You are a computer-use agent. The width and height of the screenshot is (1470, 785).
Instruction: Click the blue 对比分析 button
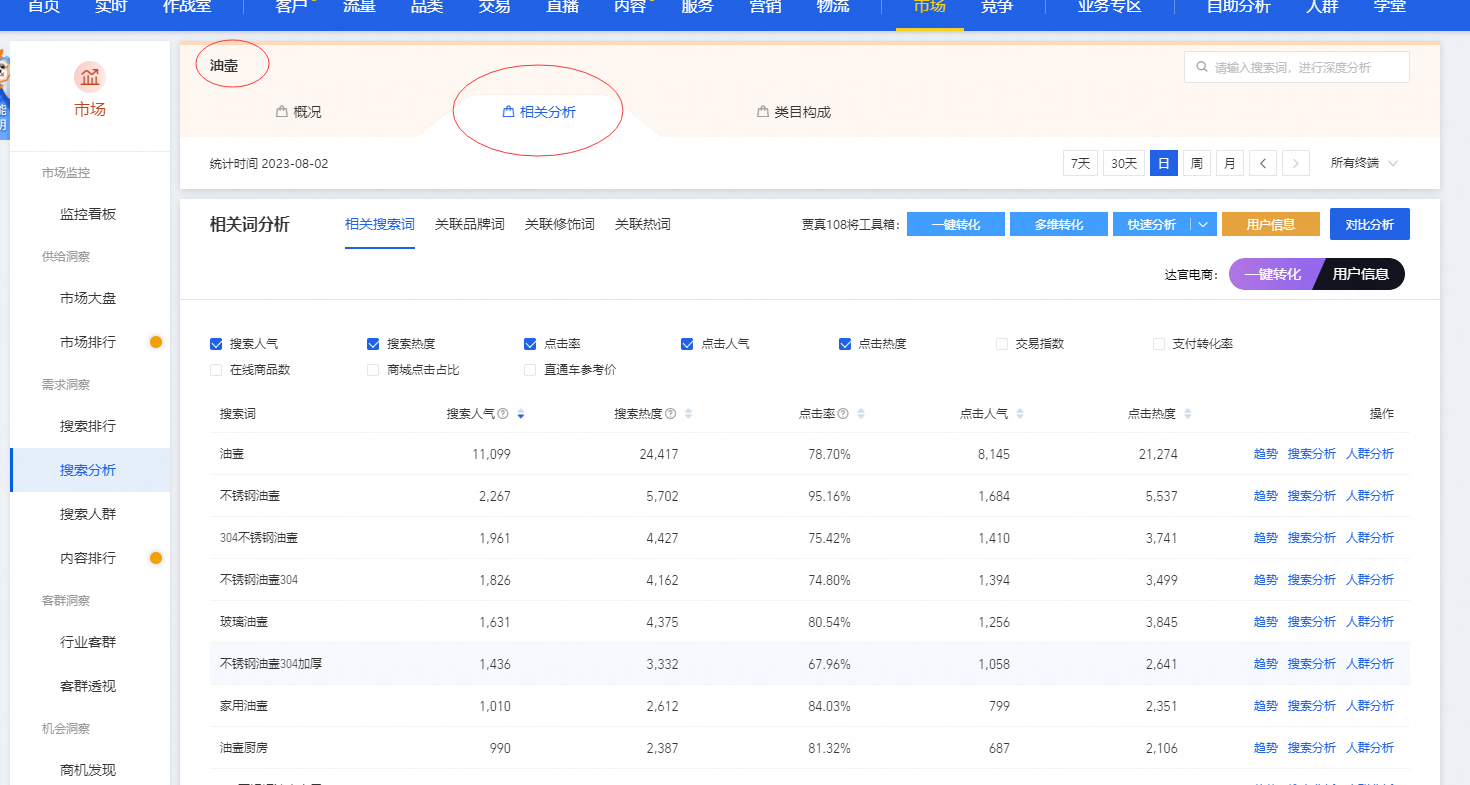point(1369,225)
